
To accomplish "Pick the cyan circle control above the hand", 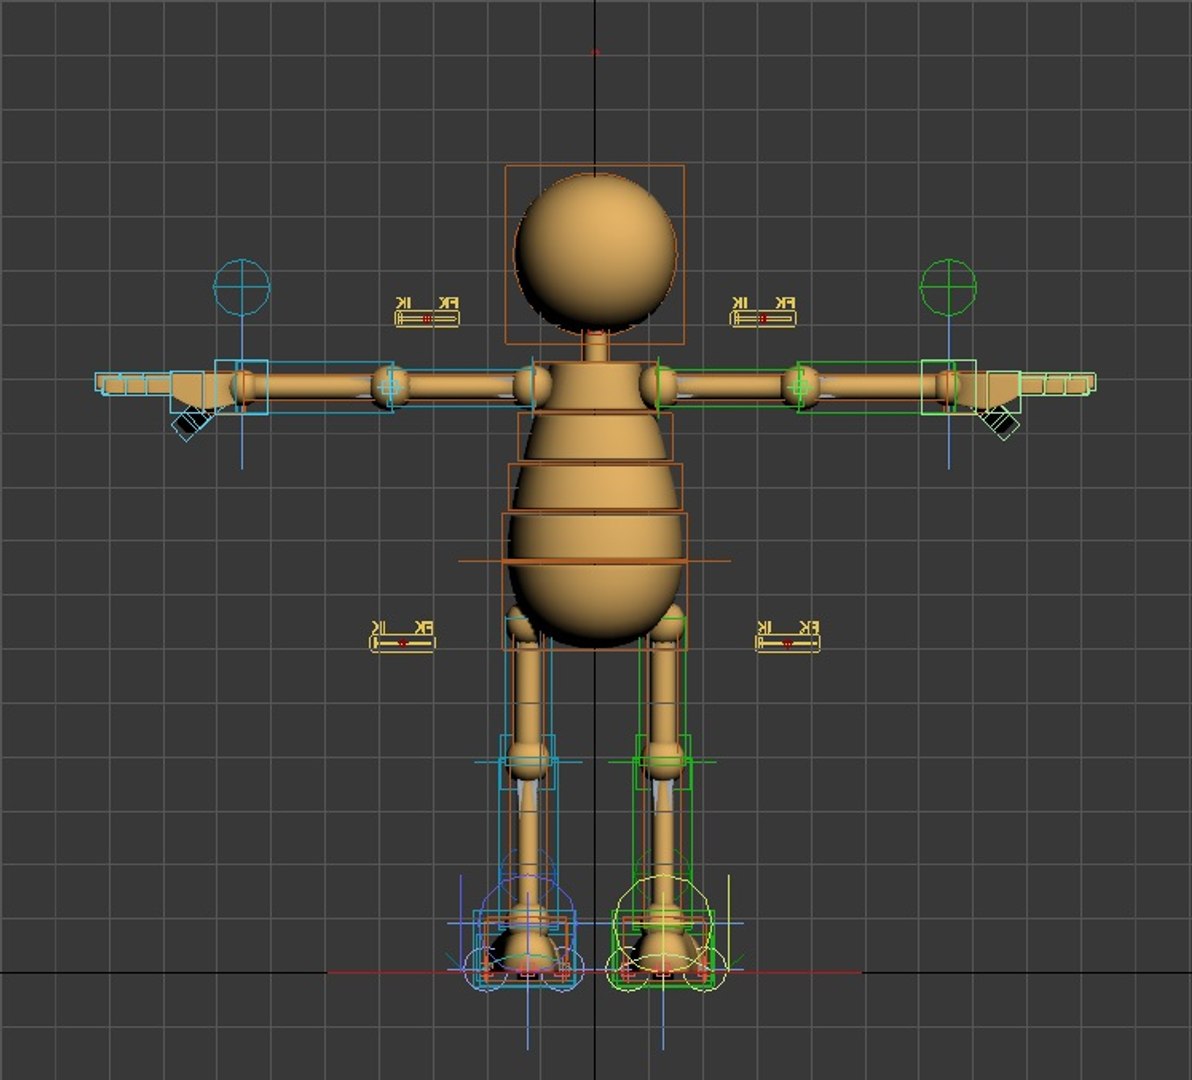I will pyautogui.click(x=242, y=287).
